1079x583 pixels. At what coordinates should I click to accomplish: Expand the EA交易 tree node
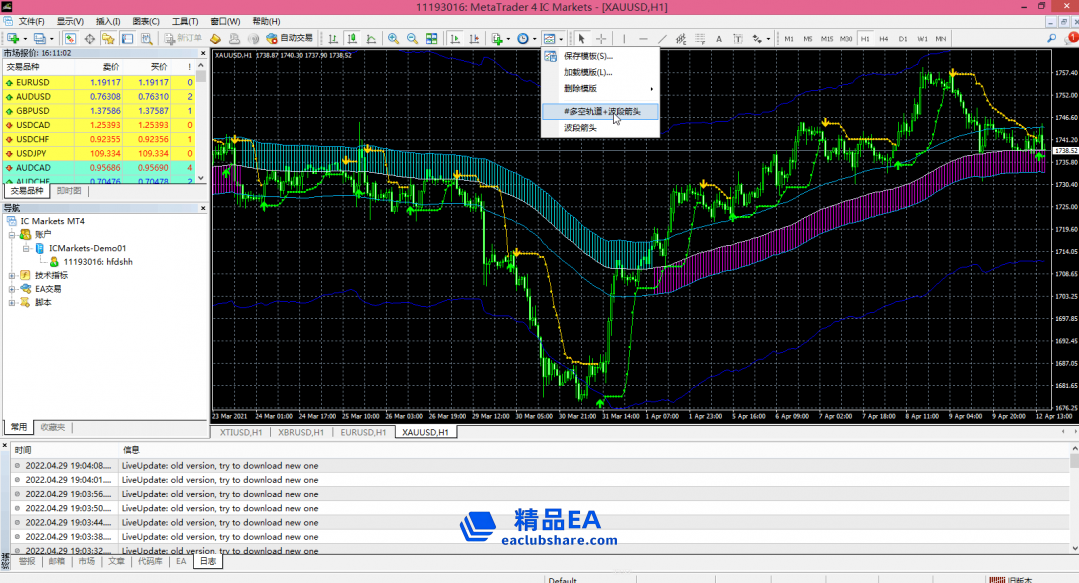[12, 289]
